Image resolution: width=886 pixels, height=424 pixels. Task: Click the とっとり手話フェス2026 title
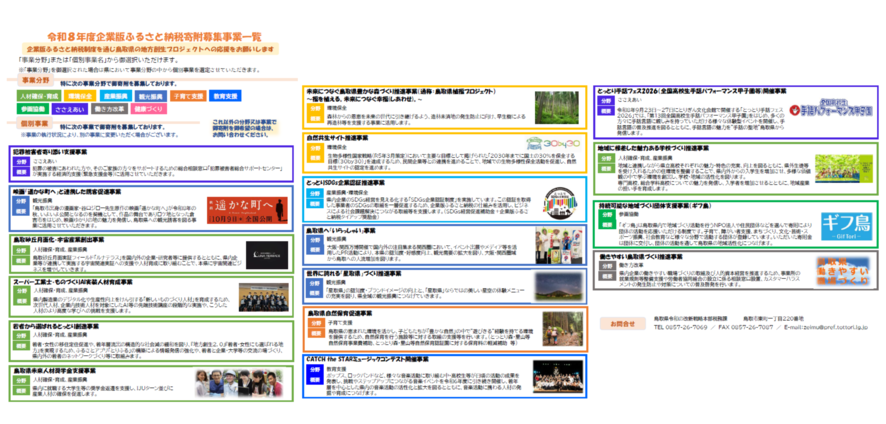[x=693, y=90]
